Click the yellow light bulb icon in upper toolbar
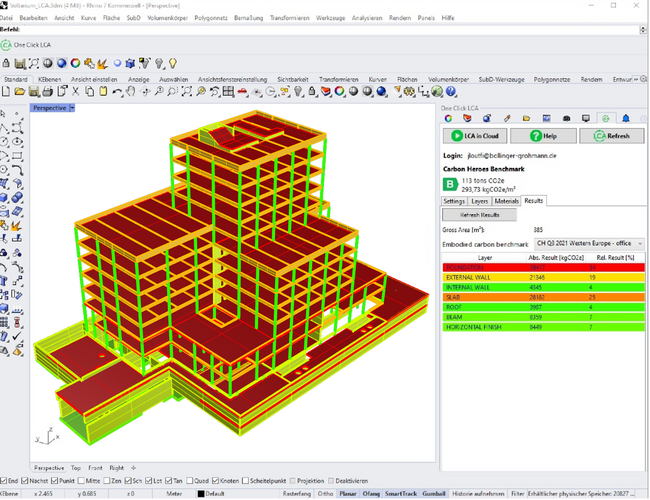The height and width of the screenshot is (500, 650). coord(173,63)
